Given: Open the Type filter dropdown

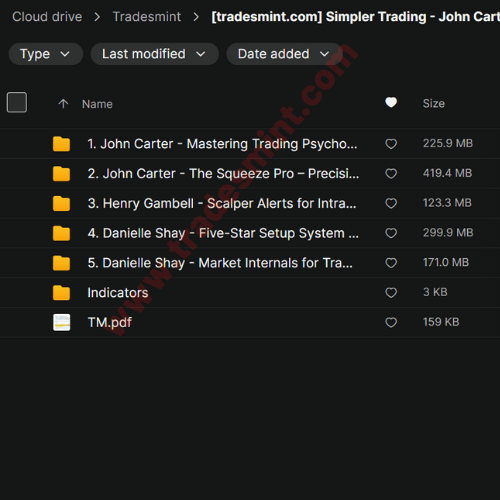Looking at the screenshot, I should coord(46,54).
